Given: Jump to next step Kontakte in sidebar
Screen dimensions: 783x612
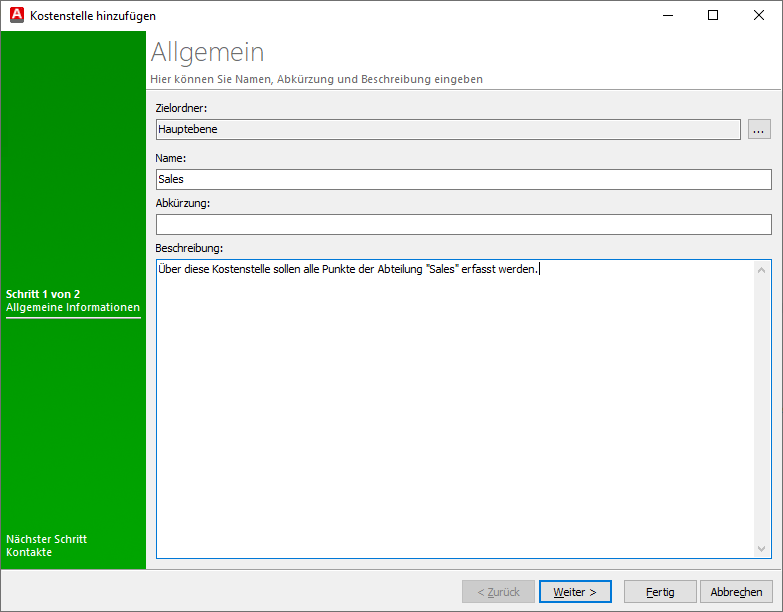Looking at the screenshot, I should 29,552.
